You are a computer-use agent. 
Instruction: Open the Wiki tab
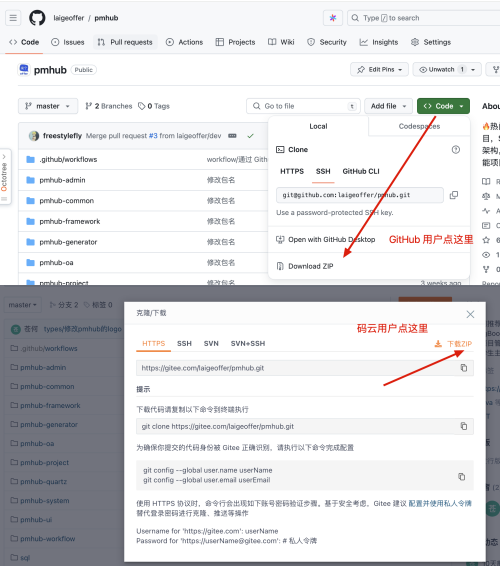[x=281, y=42]
